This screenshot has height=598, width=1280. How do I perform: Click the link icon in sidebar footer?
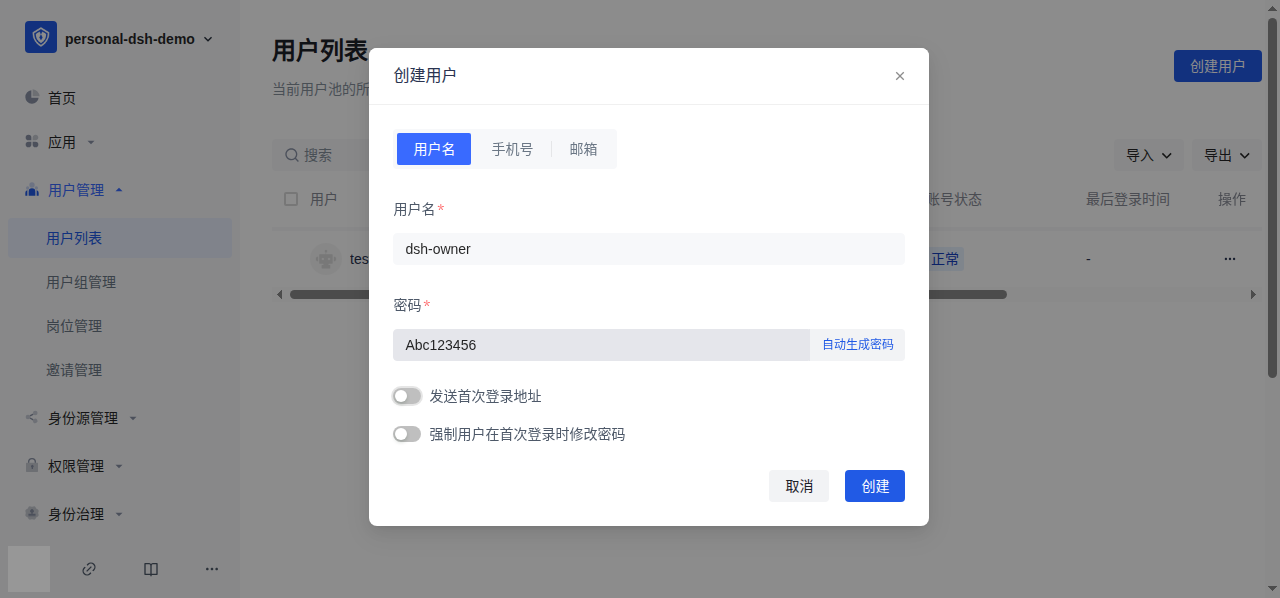[89, 569]
